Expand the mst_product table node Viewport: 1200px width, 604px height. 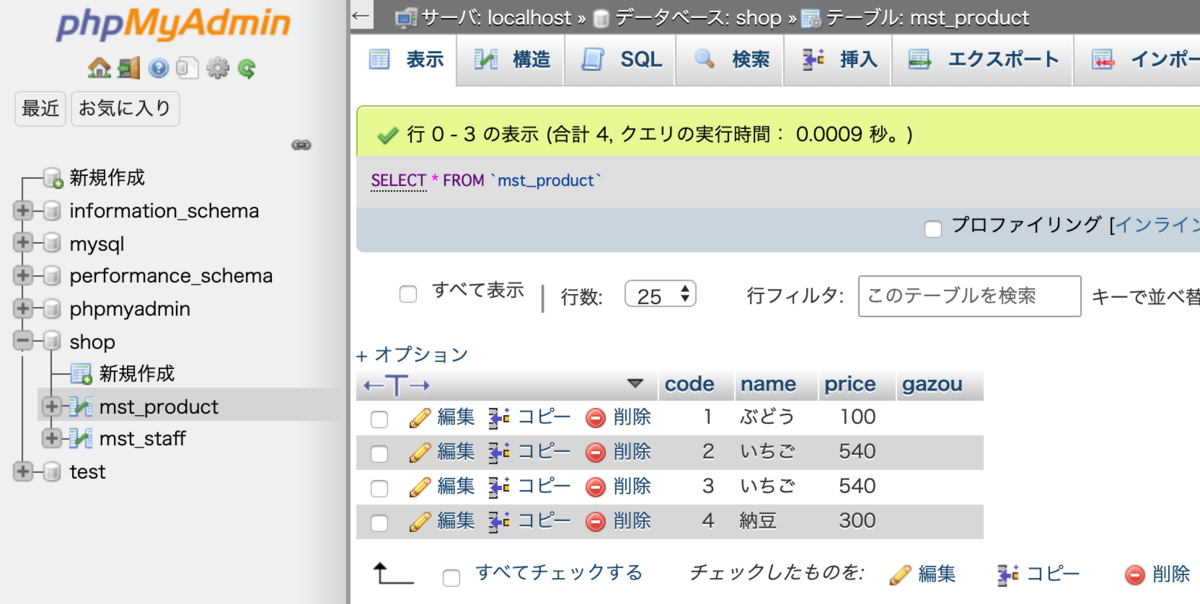click(x=52, y=407)
